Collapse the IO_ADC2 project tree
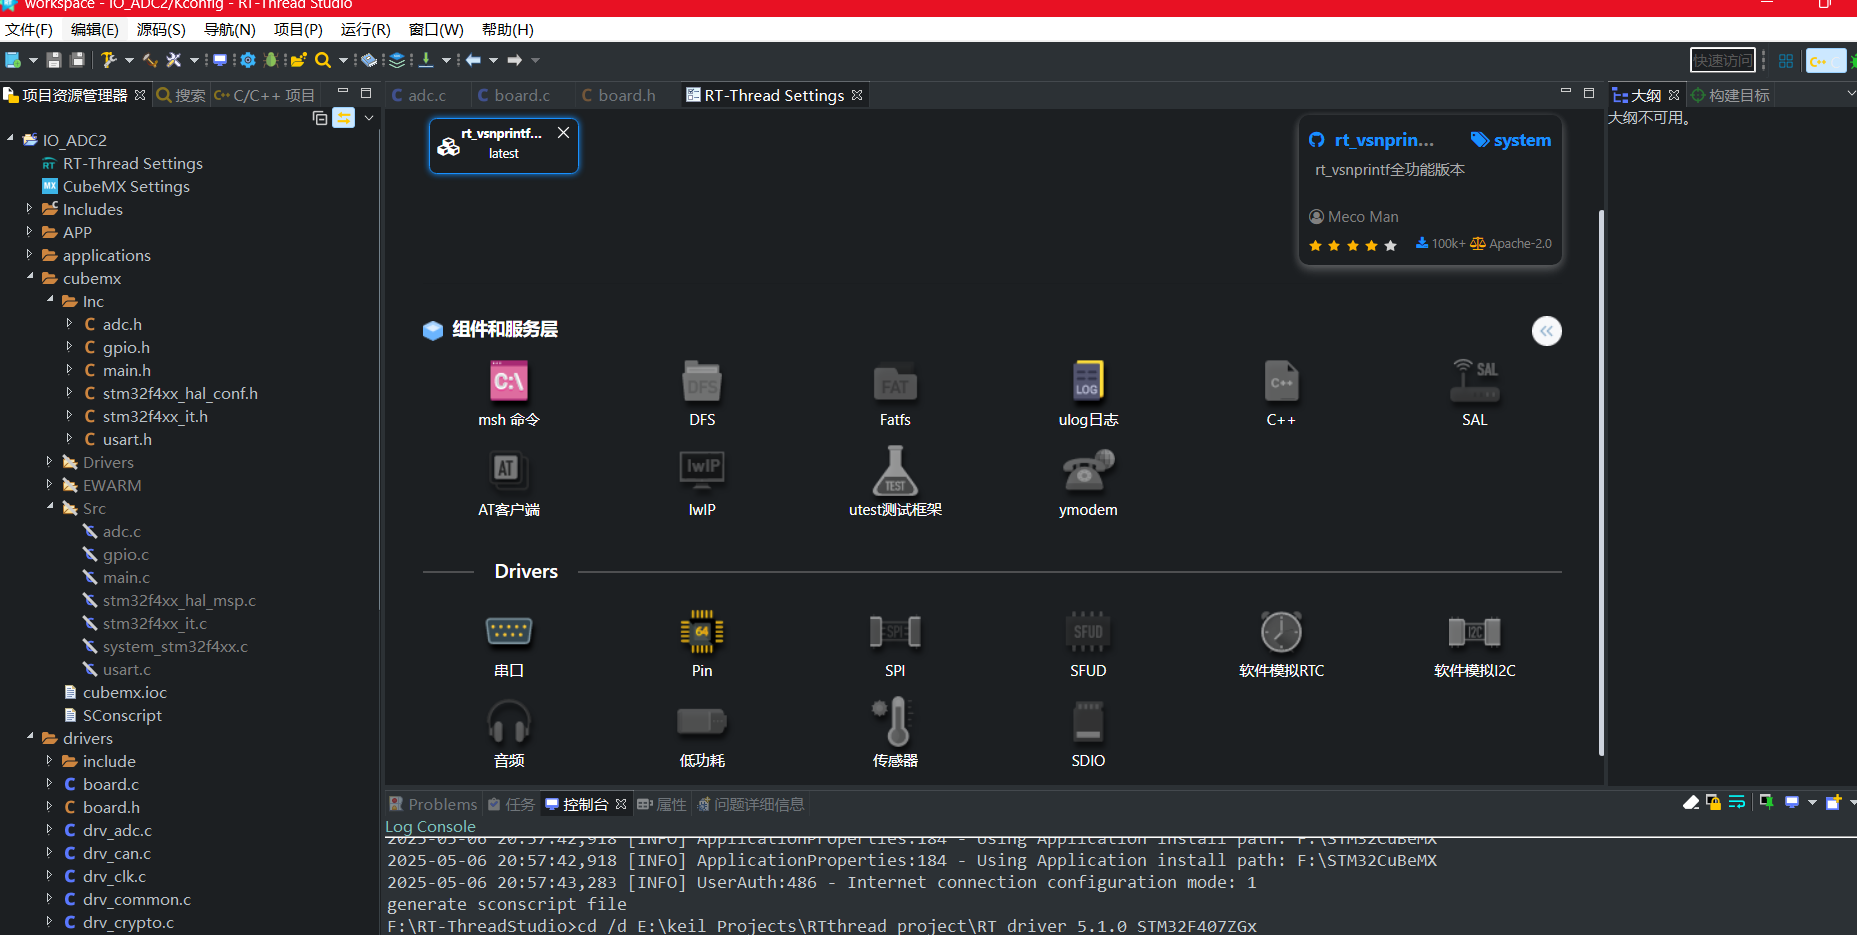This screenshot has width=1857, height=935. (11, 139)
